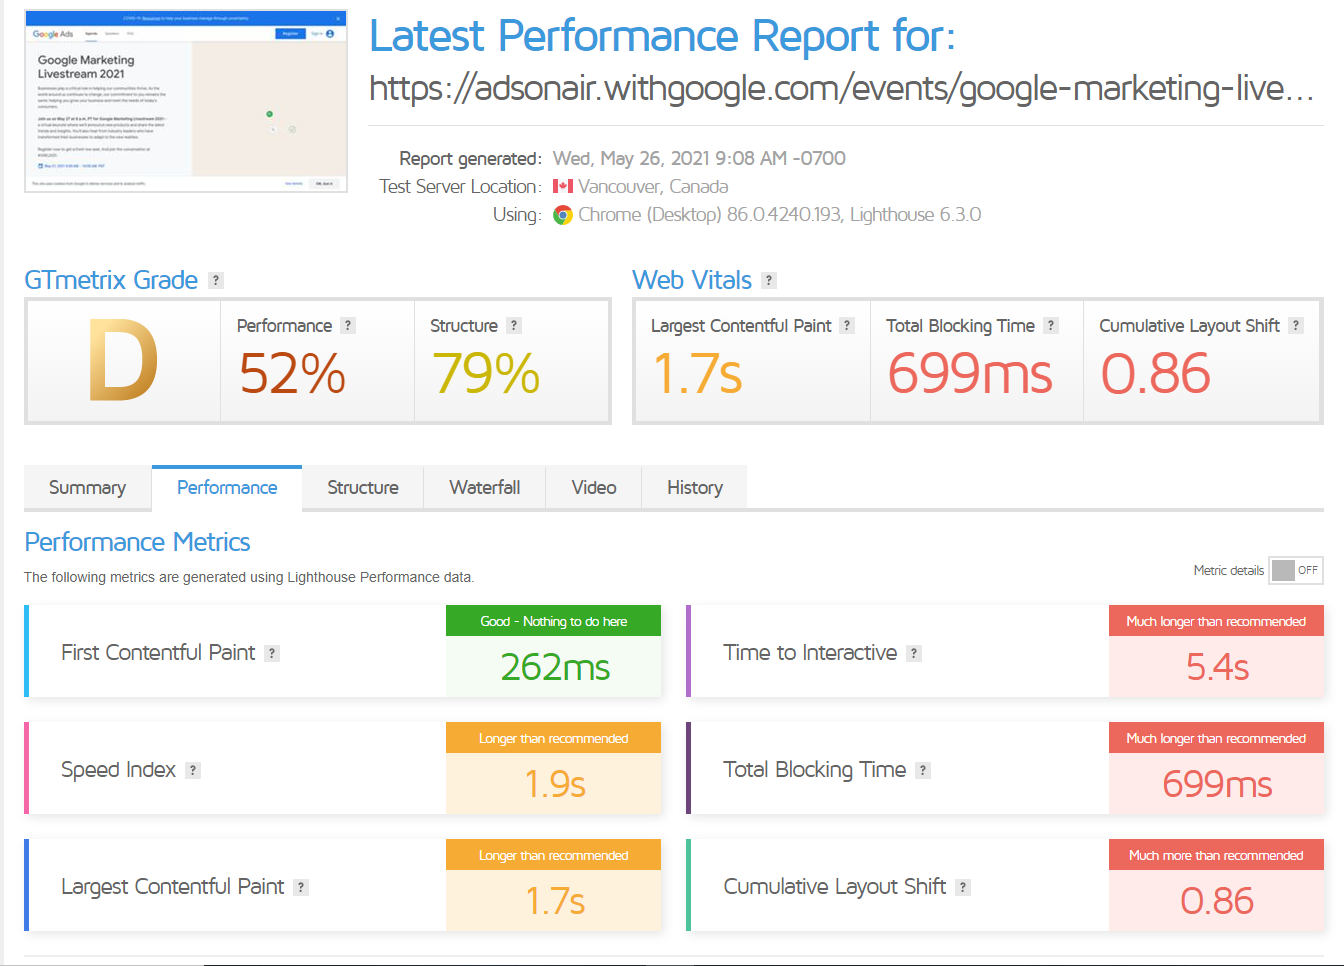Open the Video tab
This screenshot has width=1344, height=966.
[593, 488]
